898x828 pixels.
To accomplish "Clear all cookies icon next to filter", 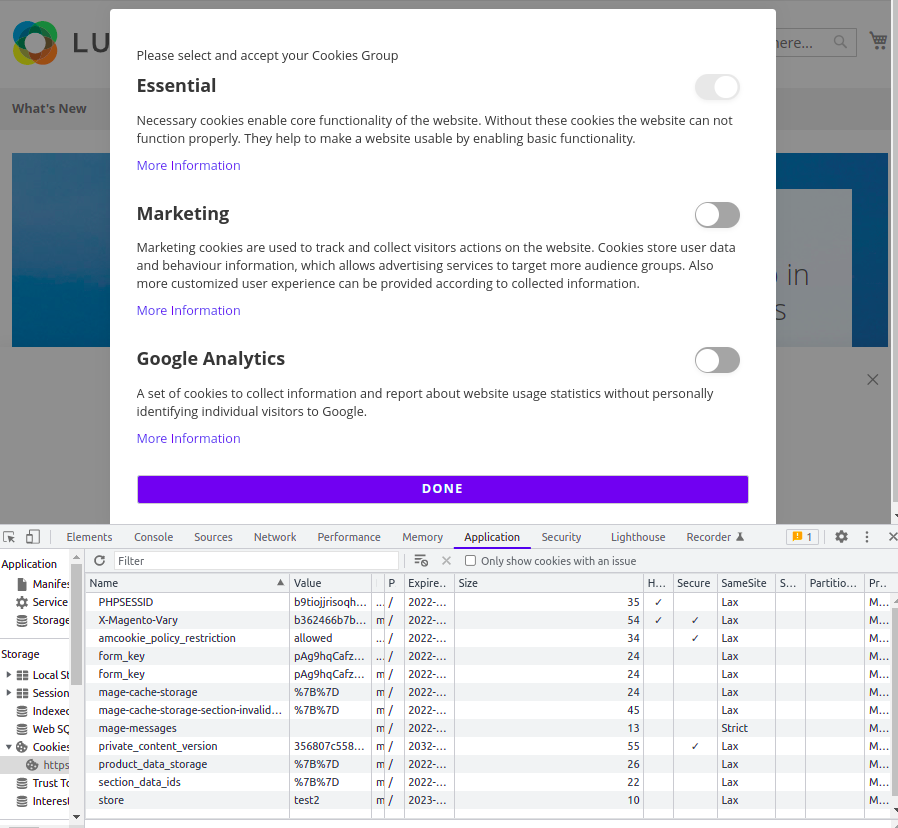I will pyautogui.click(x=421, y=561).
